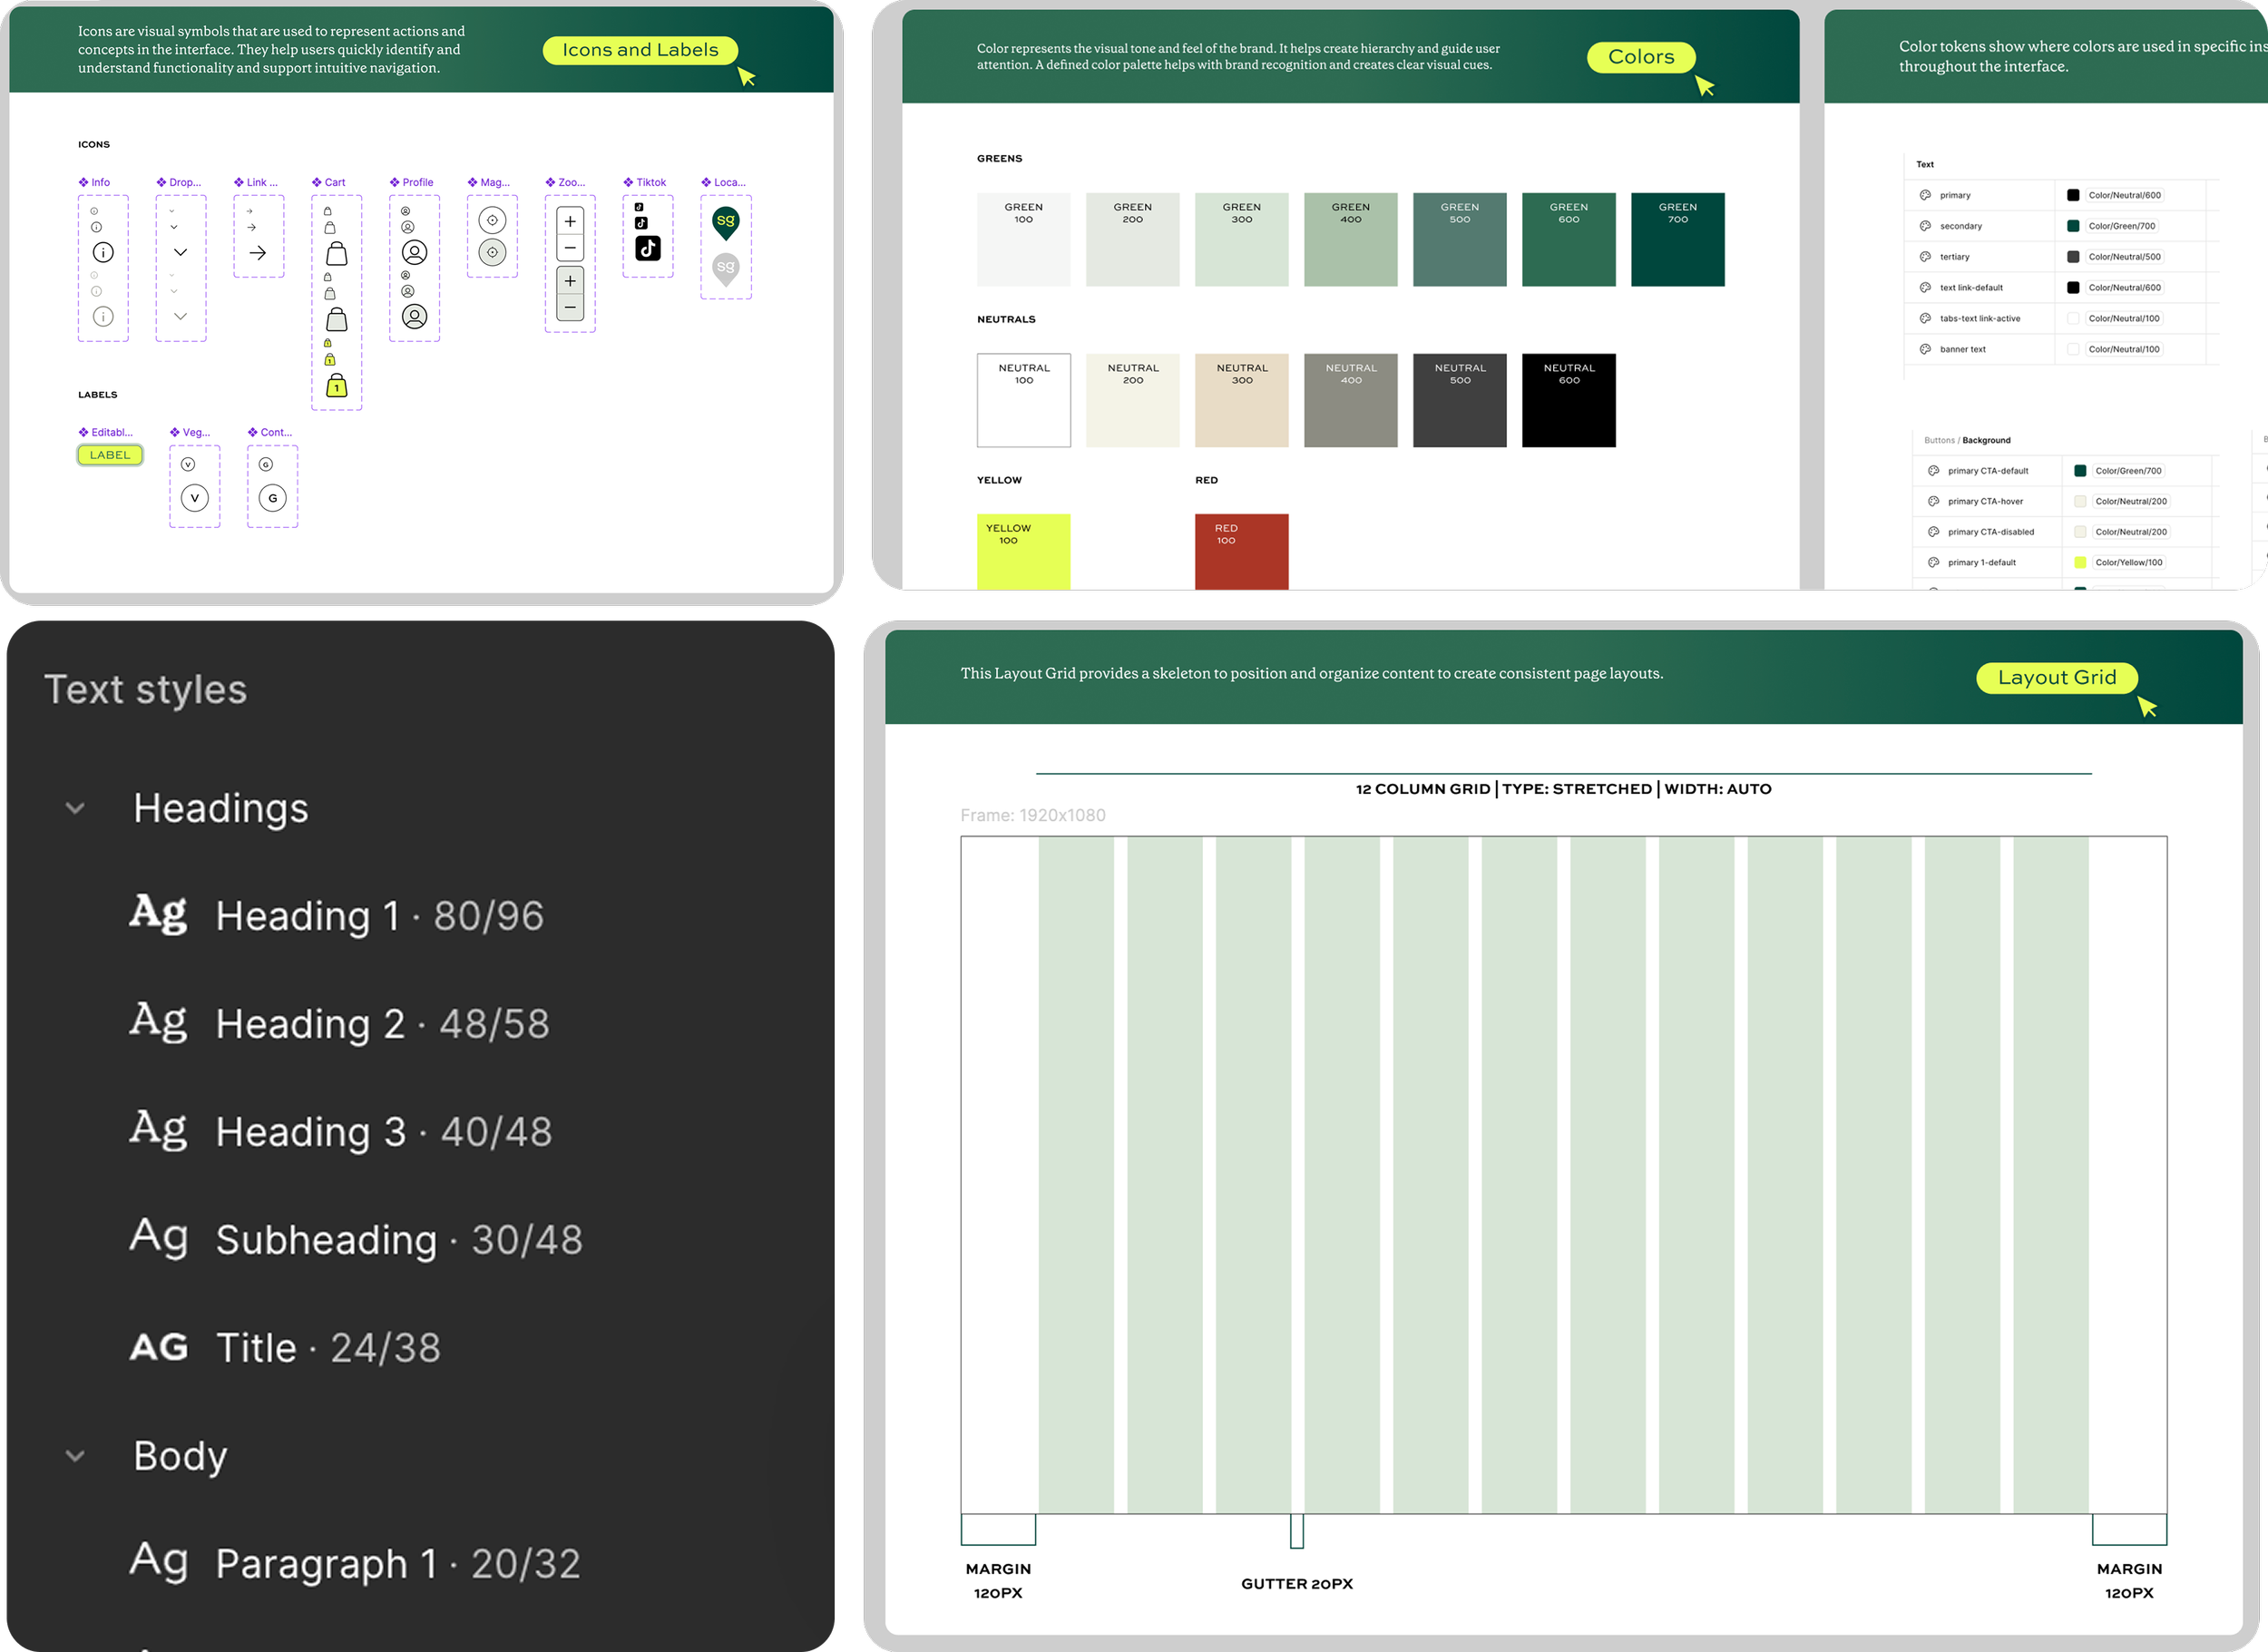Image resolution: width=2268 pixels, height=1652 pixels.
Task: Click the large black TikTok icon
Action: pyautogui.click(x=648, y=248)
